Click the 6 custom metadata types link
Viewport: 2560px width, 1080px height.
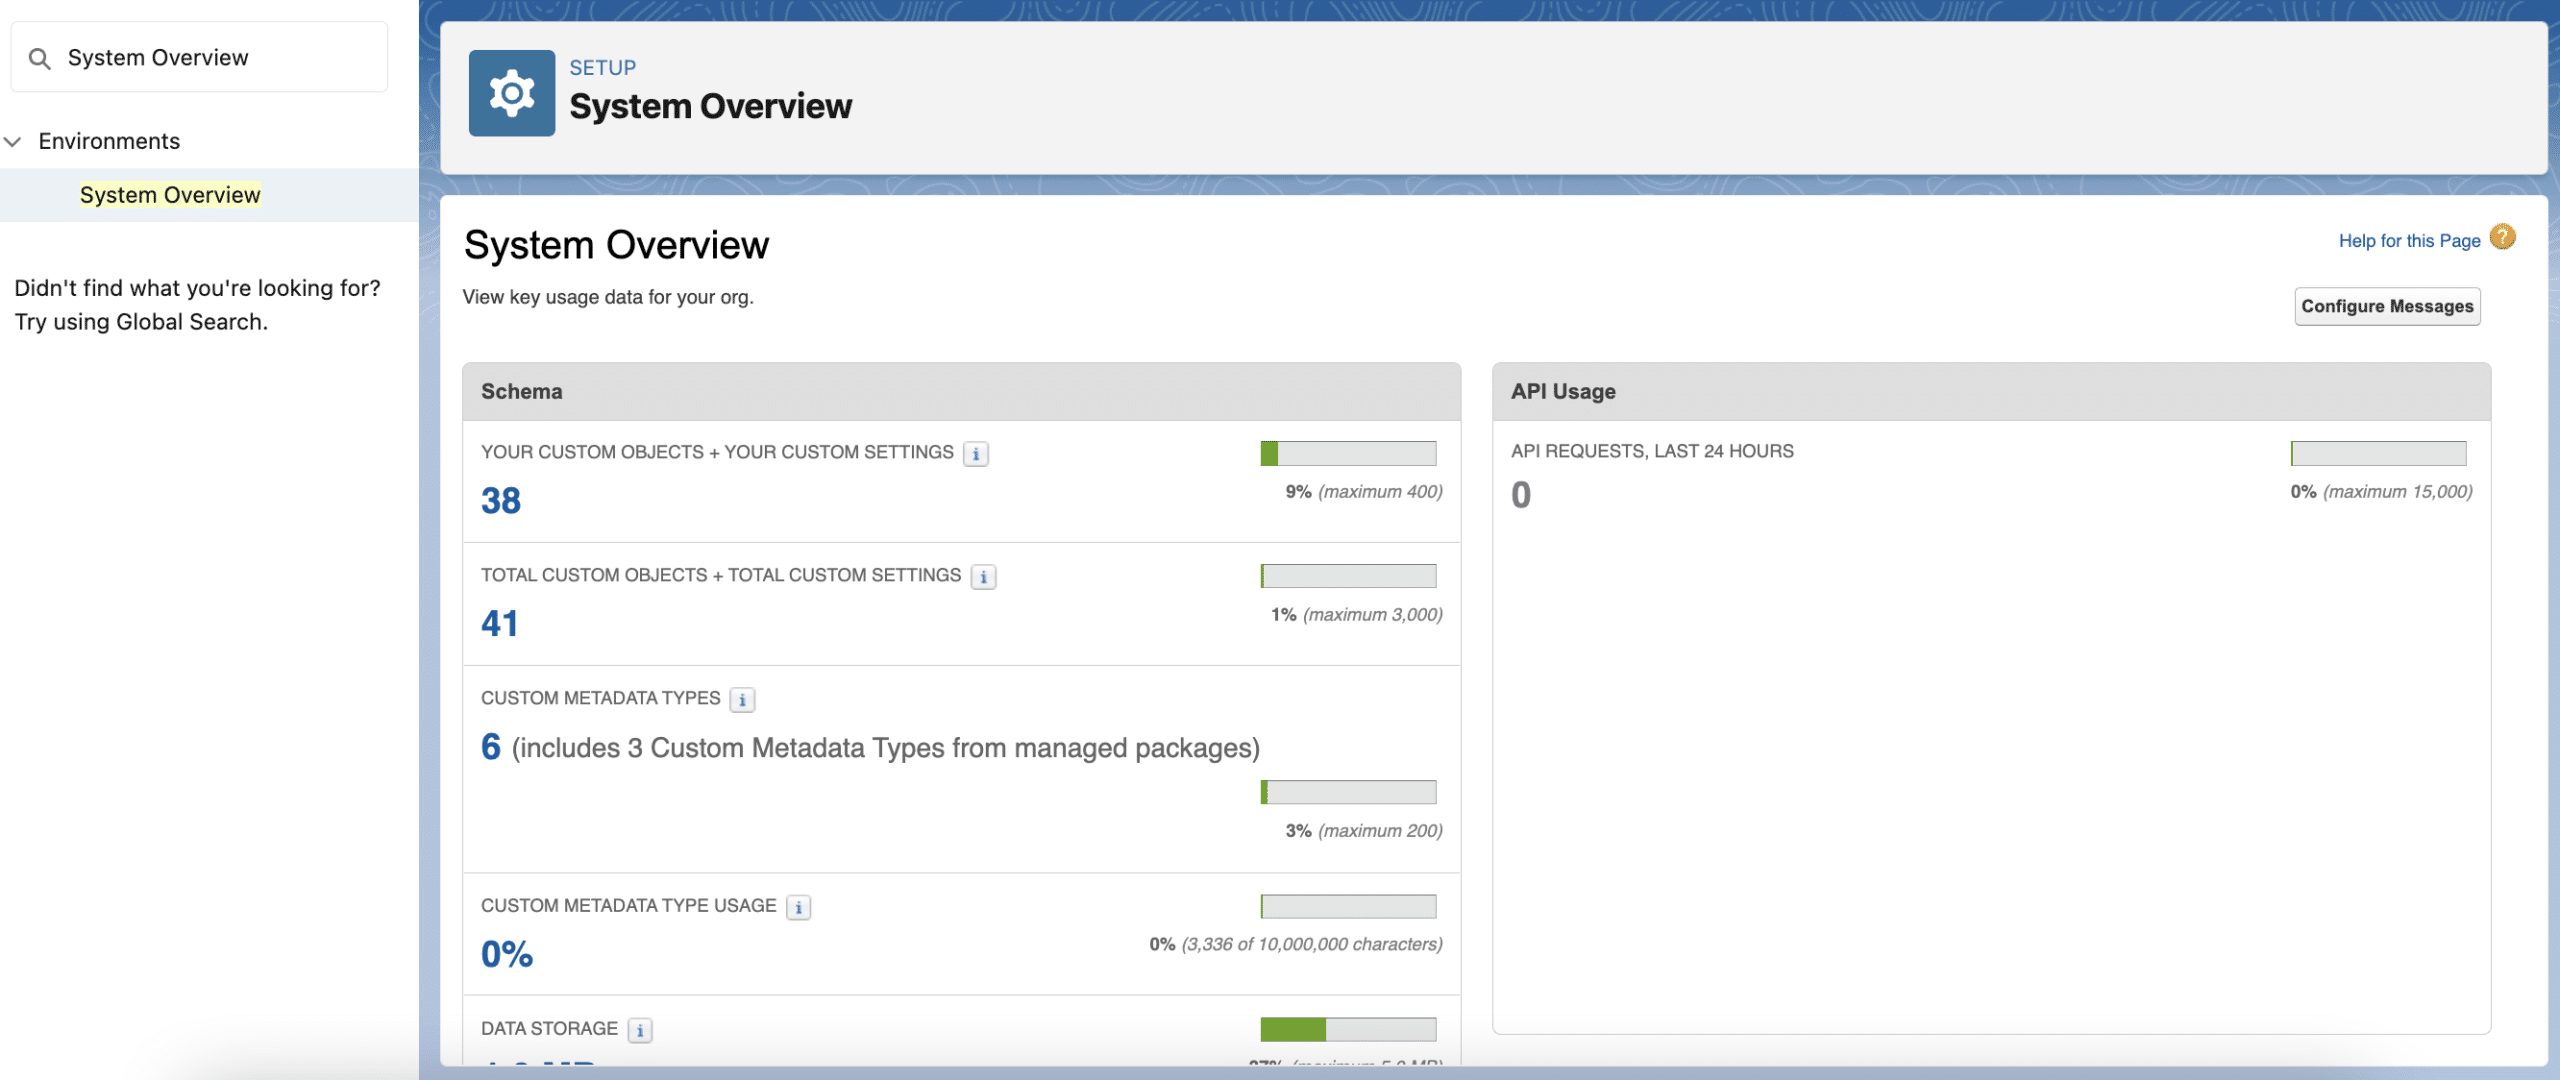(491, 747)
